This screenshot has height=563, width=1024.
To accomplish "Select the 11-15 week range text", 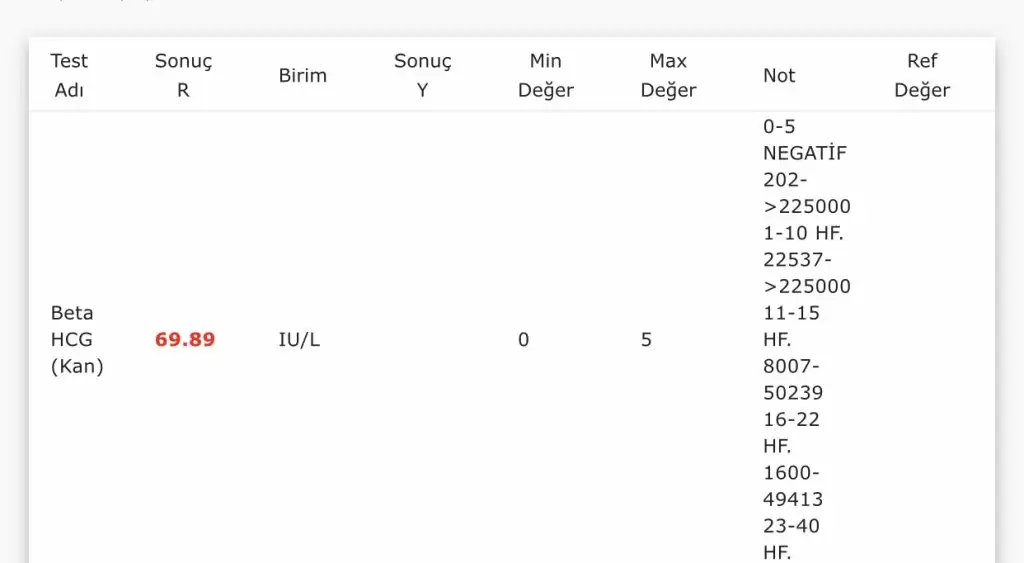I will (x=791, y=313).
